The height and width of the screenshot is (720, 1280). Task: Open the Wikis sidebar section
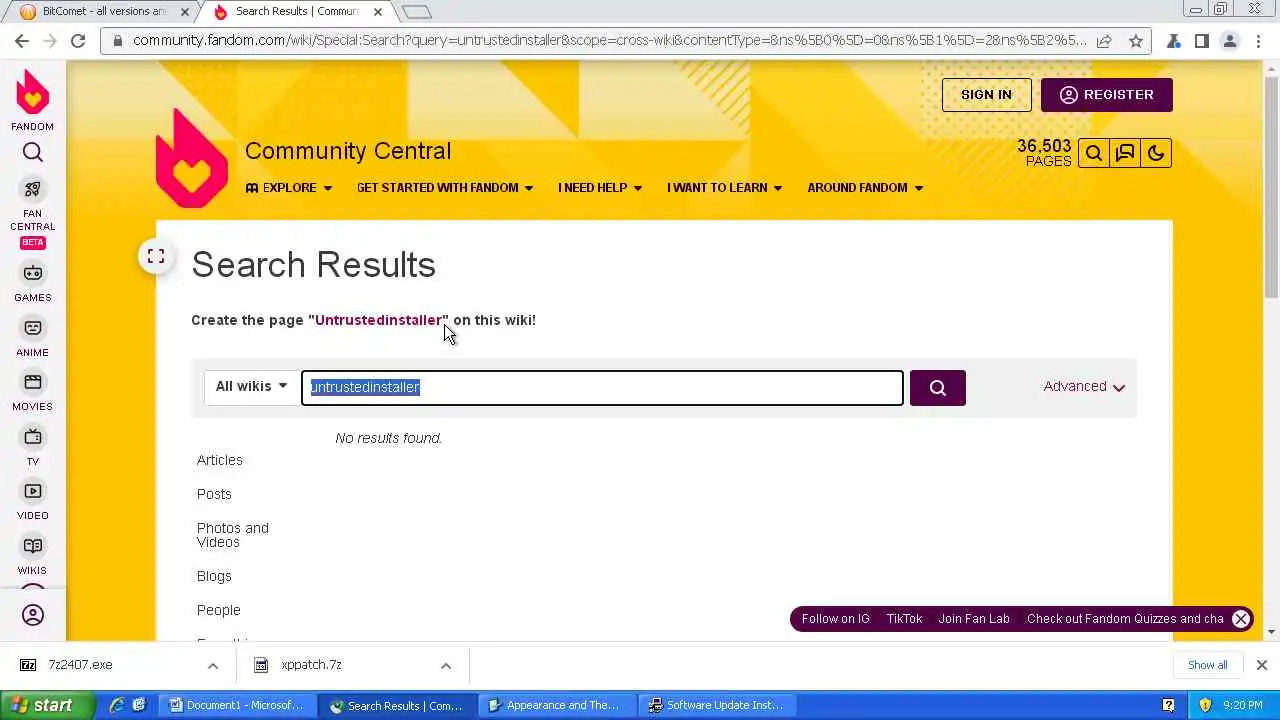tap(33, 555)
